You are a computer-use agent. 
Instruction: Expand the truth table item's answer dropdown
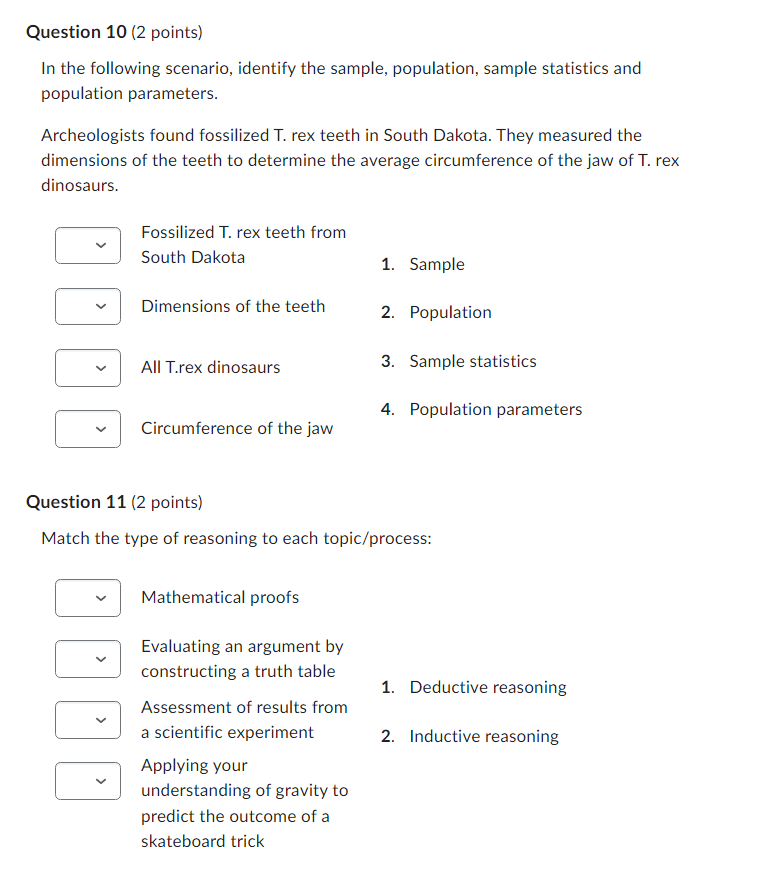pos(88,659)
